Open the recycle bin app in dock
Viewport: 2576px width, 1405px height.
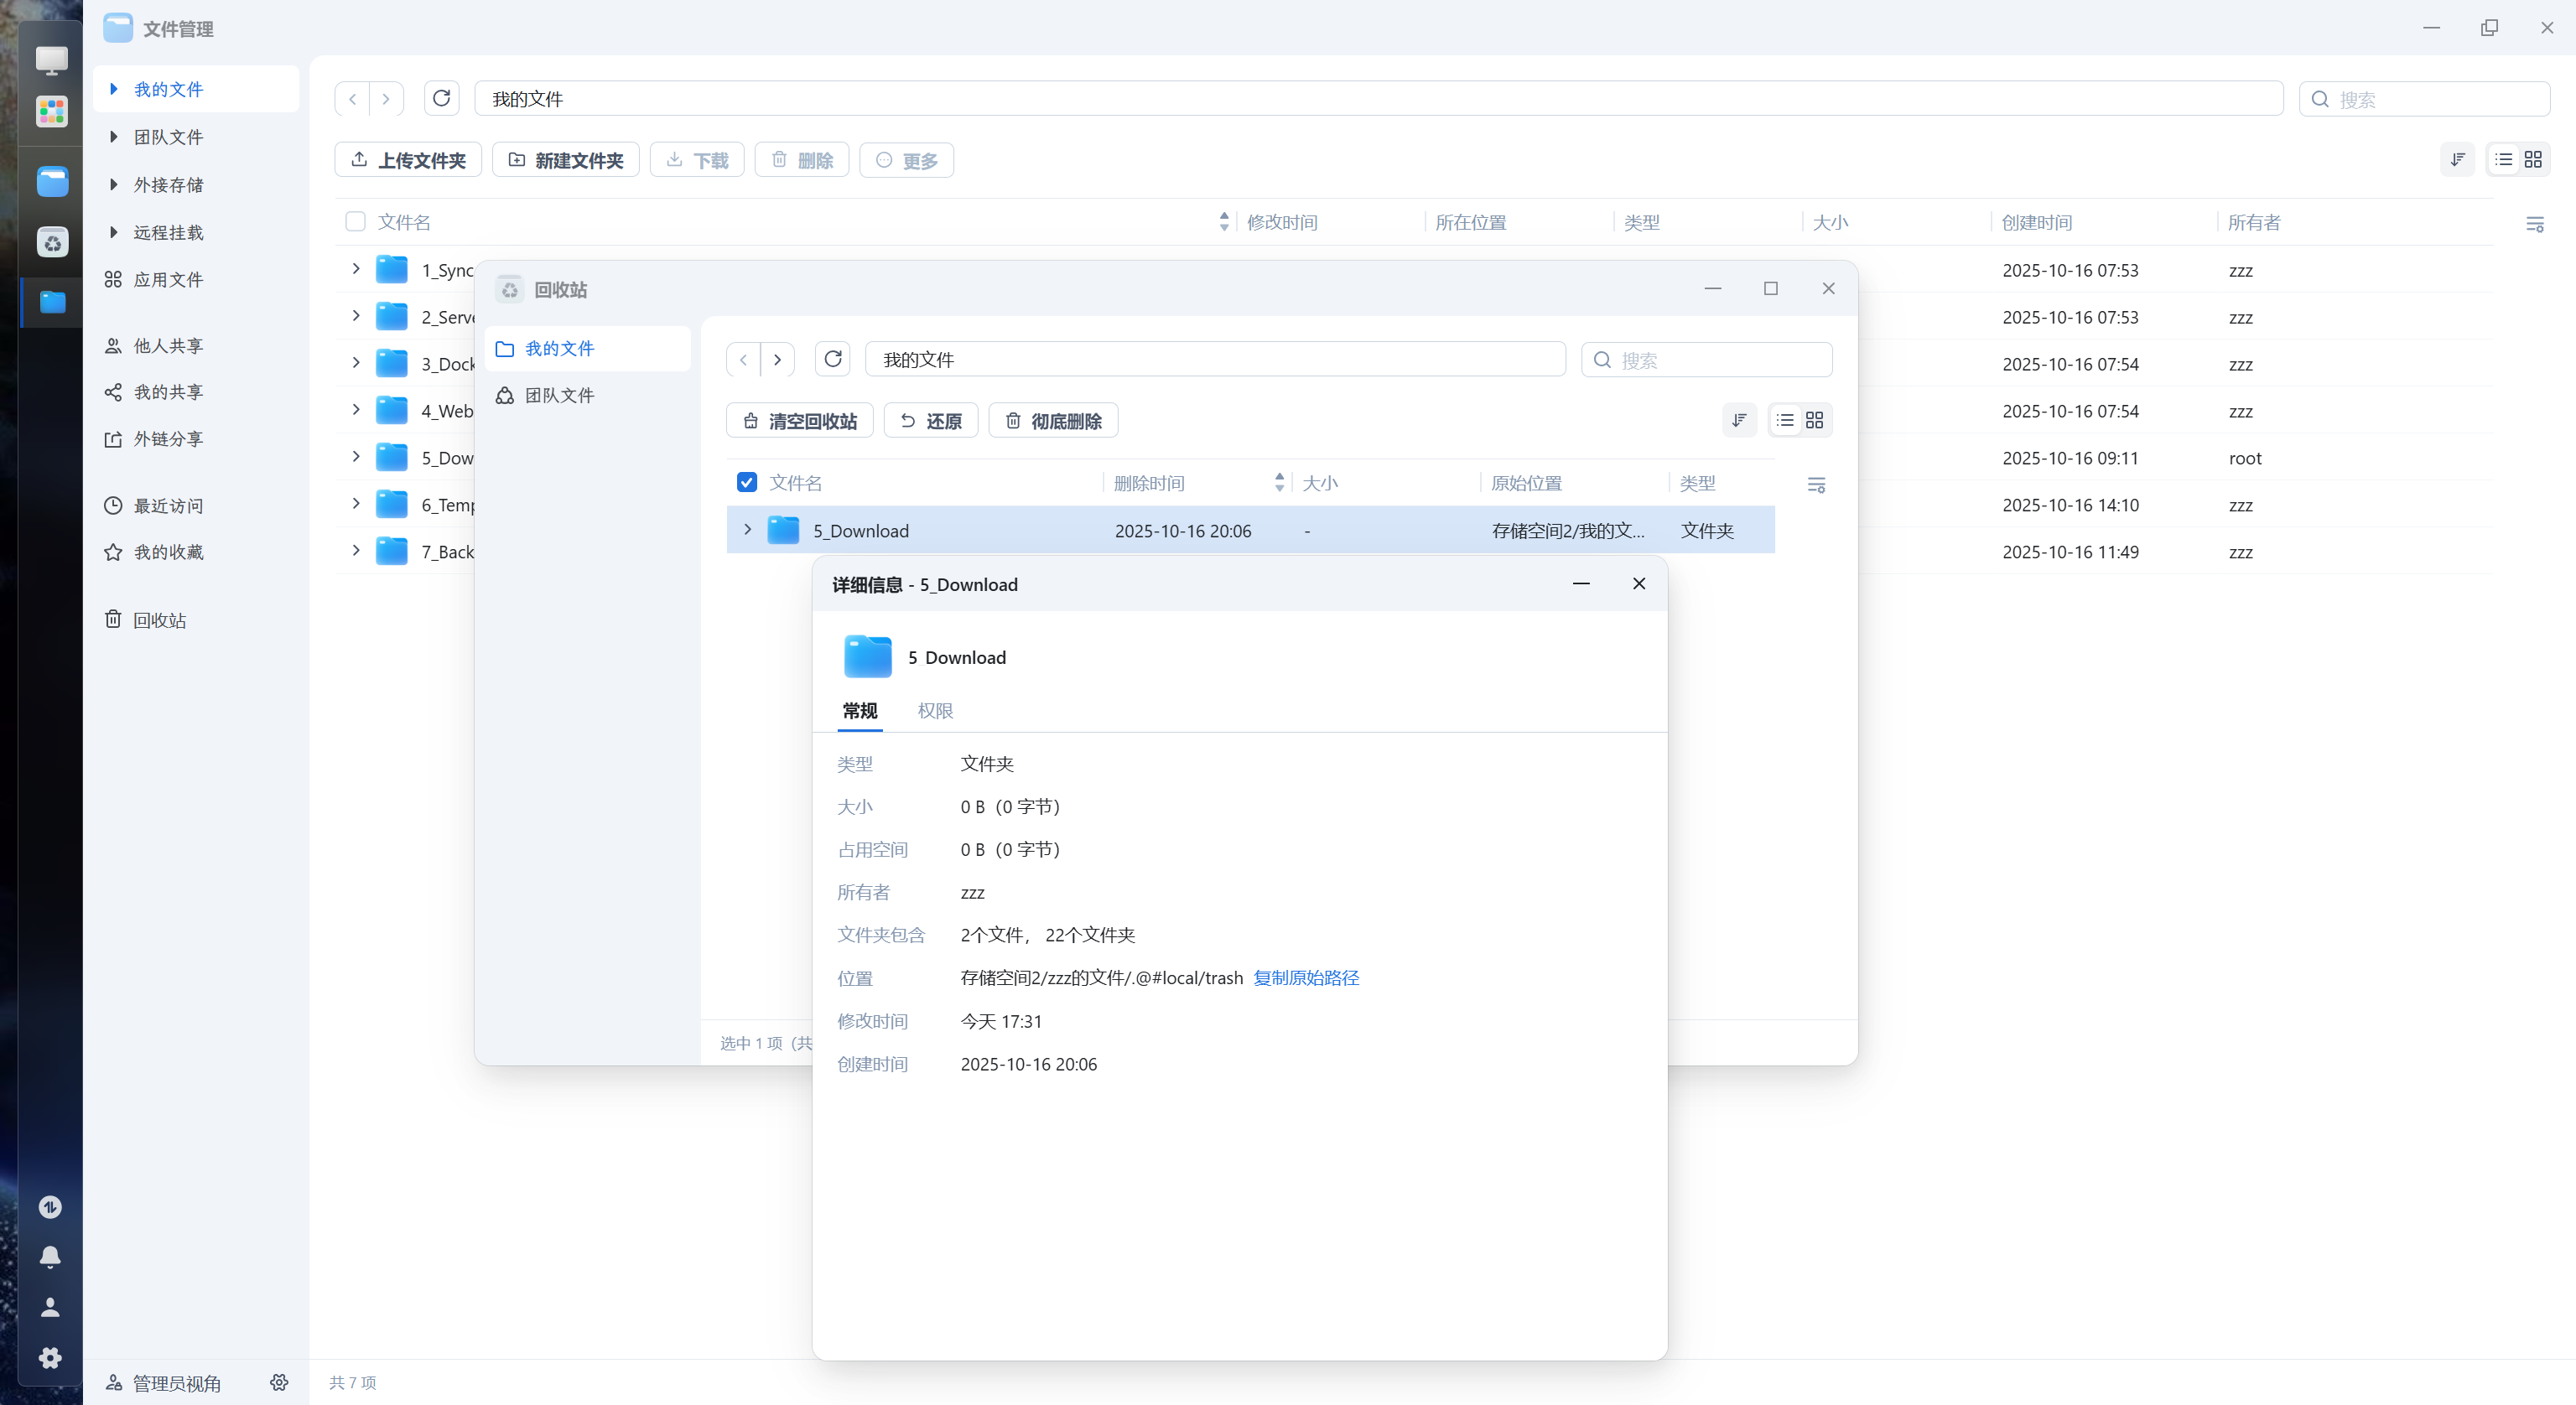point(52,242)
